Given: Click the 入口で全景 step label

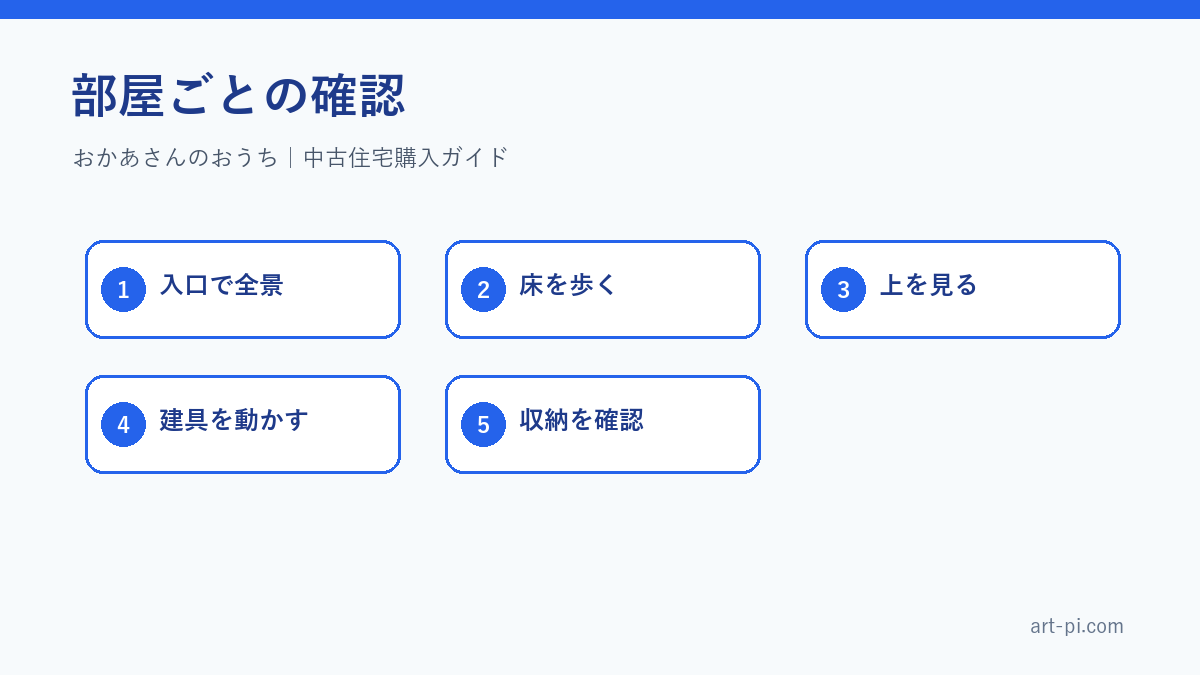Looking at the screenshot, I should 221,285.
